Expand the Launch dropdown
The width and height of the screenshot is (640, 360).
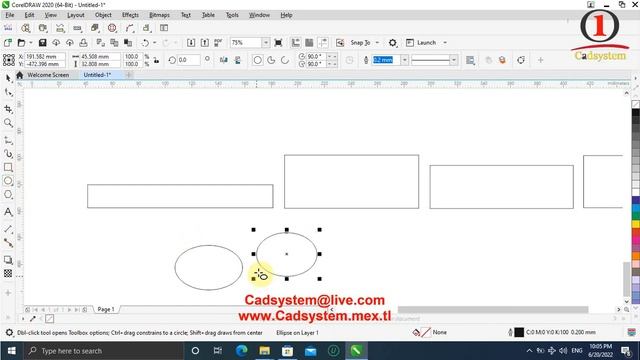click(445, 42)
